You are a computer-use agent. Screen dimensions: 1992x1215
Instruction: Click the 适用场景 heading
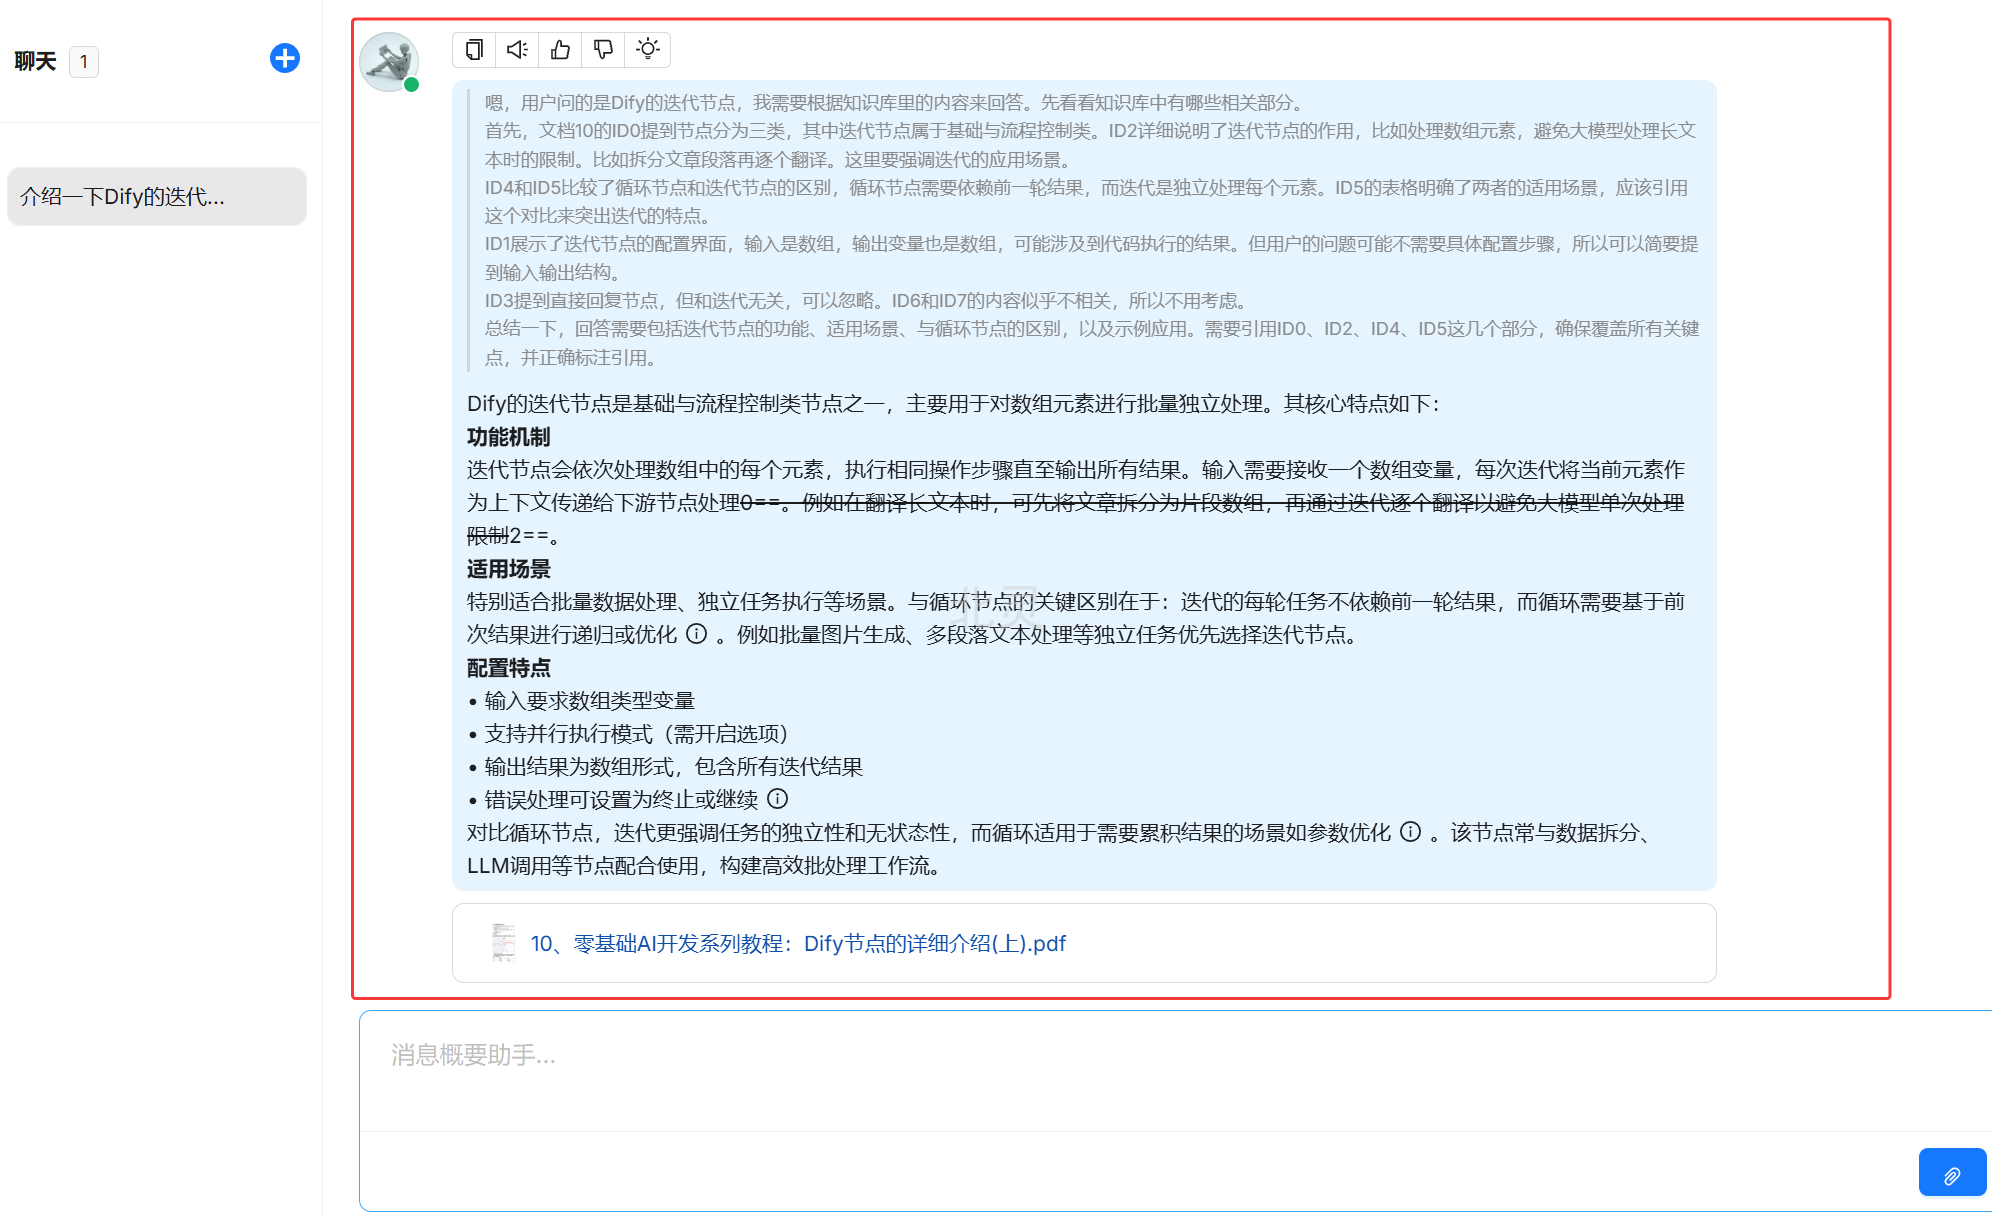coord(508,569)
